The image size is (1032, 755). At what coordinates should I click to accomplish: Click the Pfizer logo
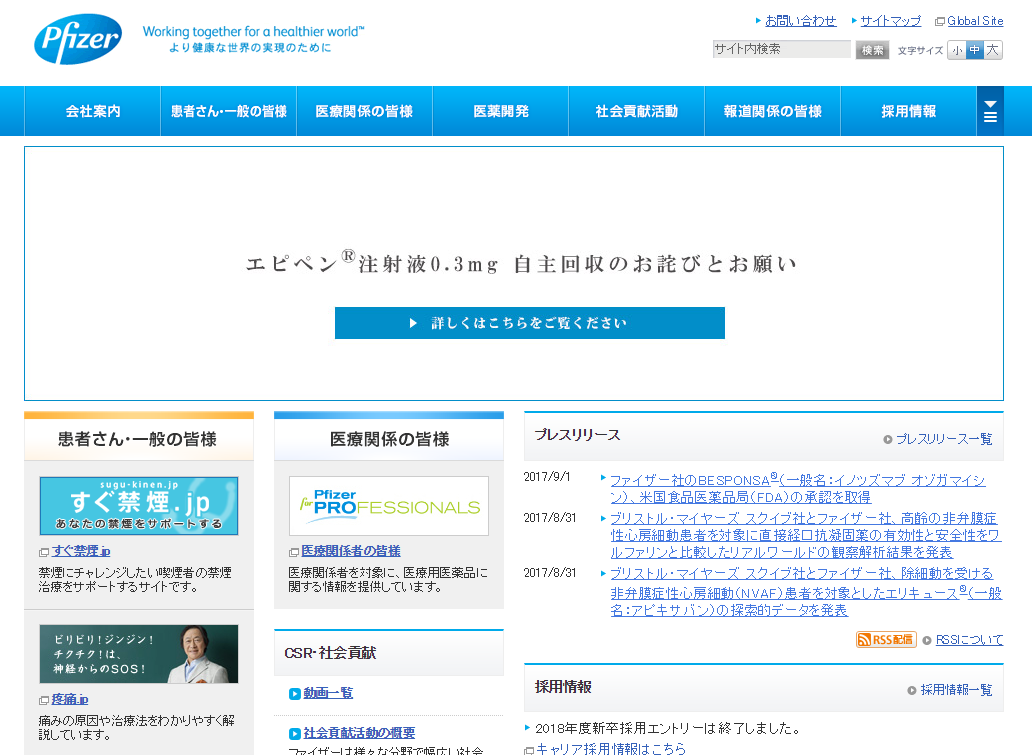click(78, 39)
